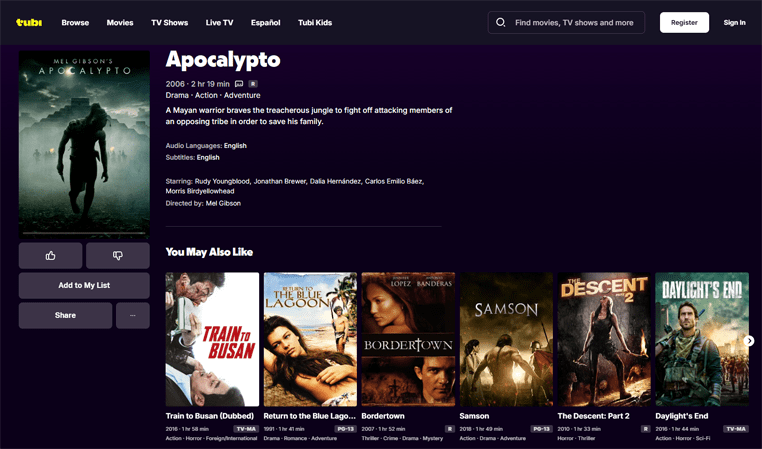
Task: Go to Movies section
Action: [120, 22]
